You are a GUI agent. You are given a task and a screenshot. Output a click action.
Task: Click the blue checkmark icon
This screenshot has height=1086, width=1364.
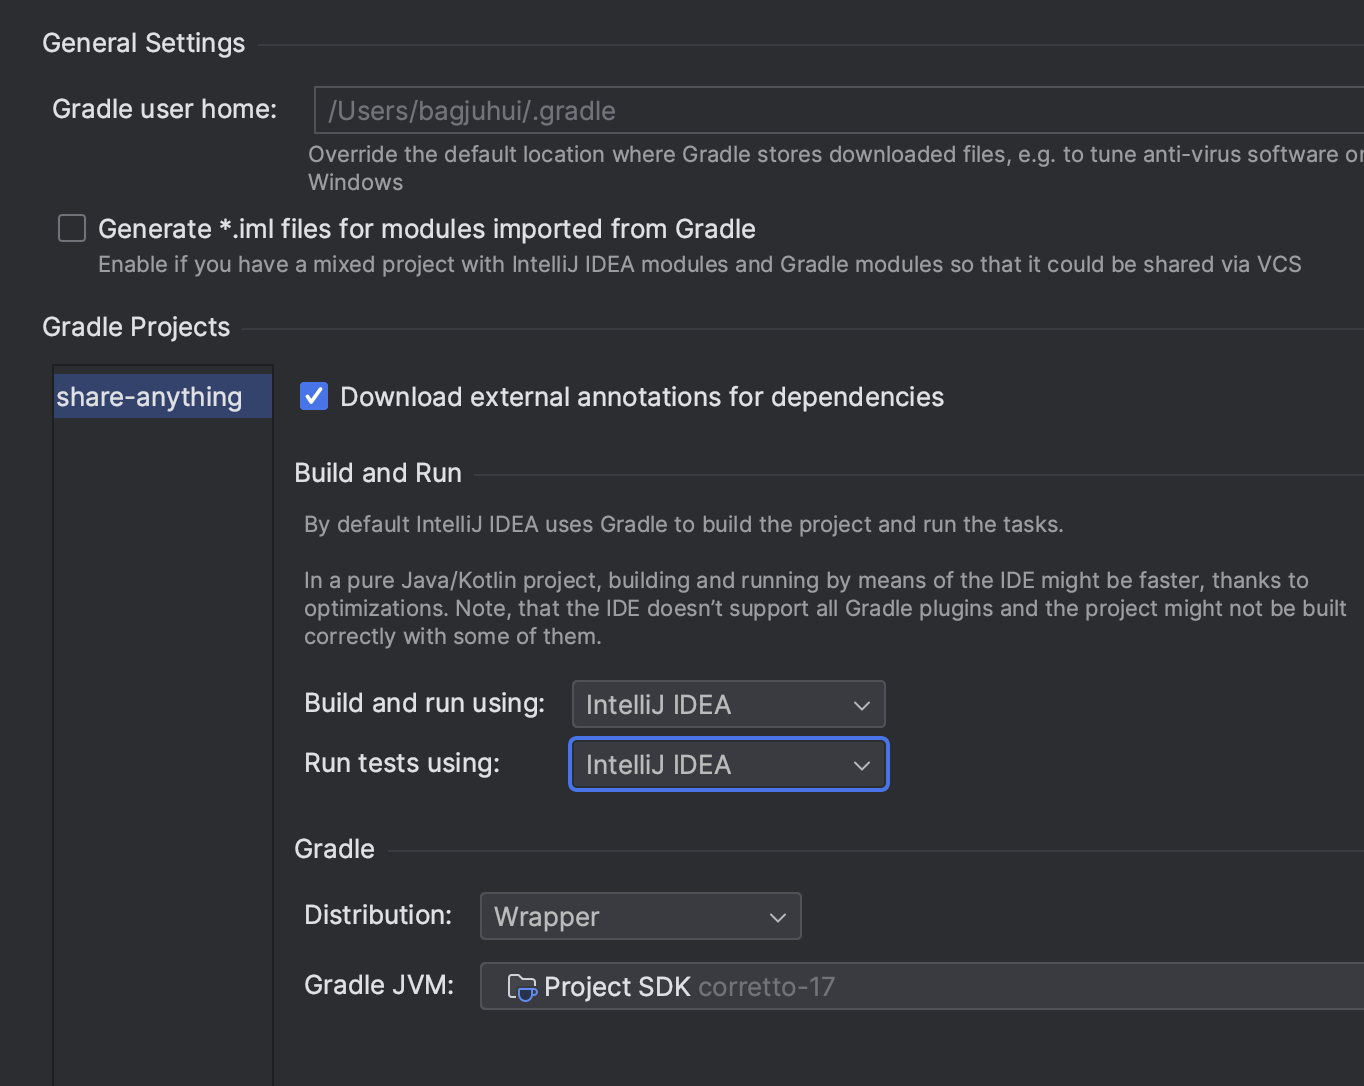pyautogui.click(x=314, y=397)
